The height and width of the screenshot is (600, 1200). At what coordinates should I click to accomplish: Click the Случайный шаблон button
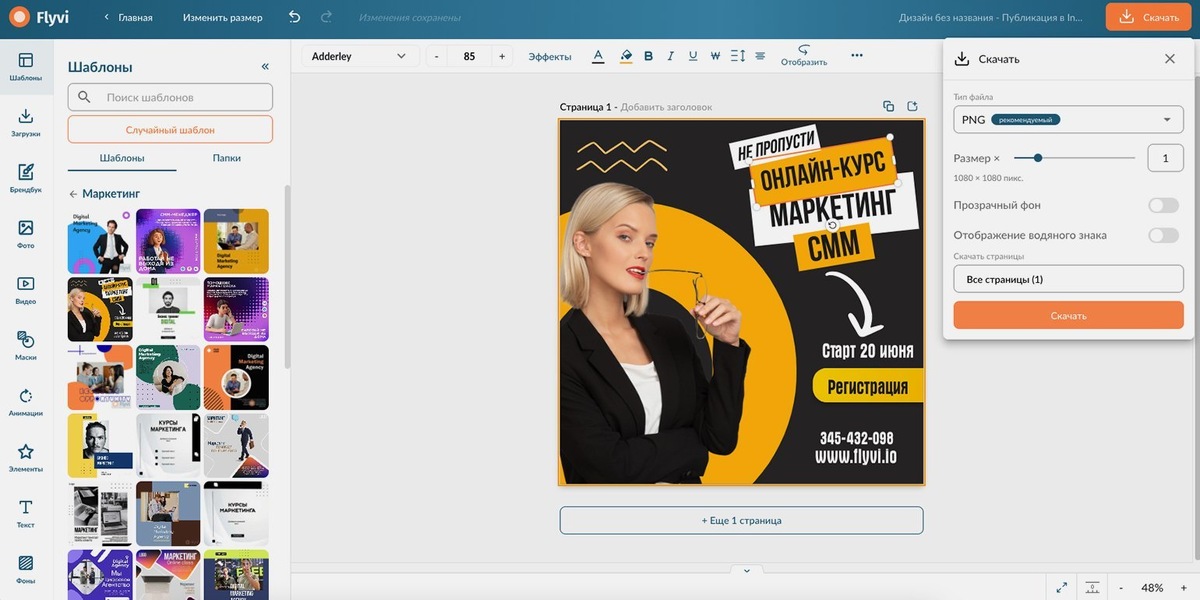click(170, 129)
